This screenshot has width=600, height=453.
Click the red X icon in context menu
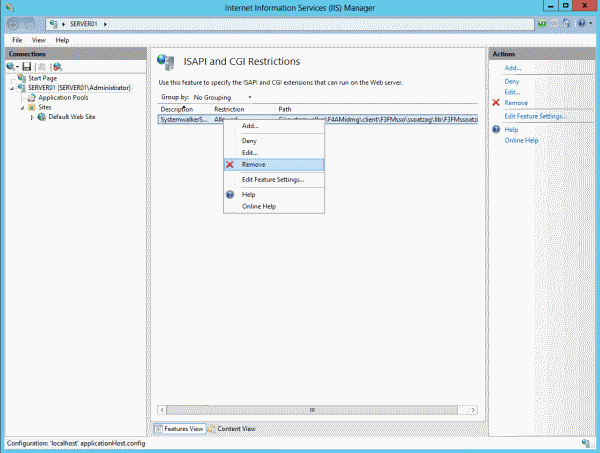[x=230, y=165]
